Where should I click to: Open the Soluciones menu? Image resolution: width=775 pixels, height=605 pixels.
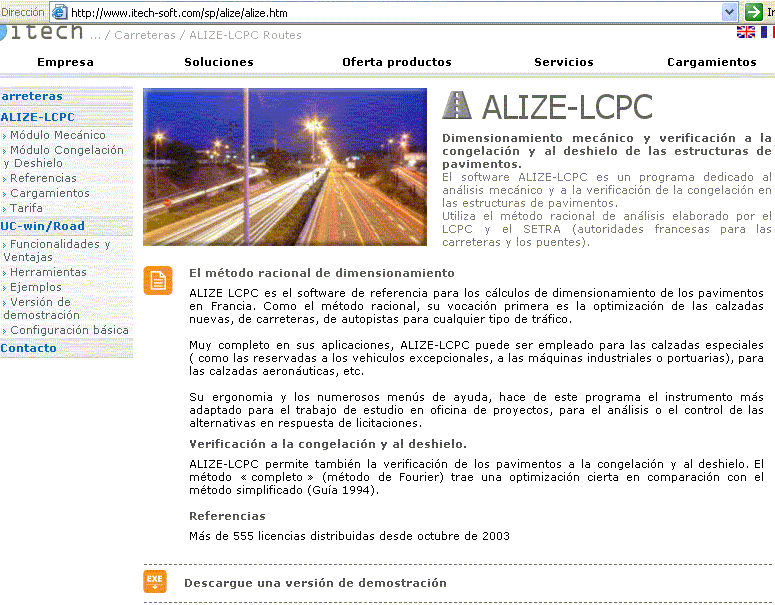click(219, 62)
